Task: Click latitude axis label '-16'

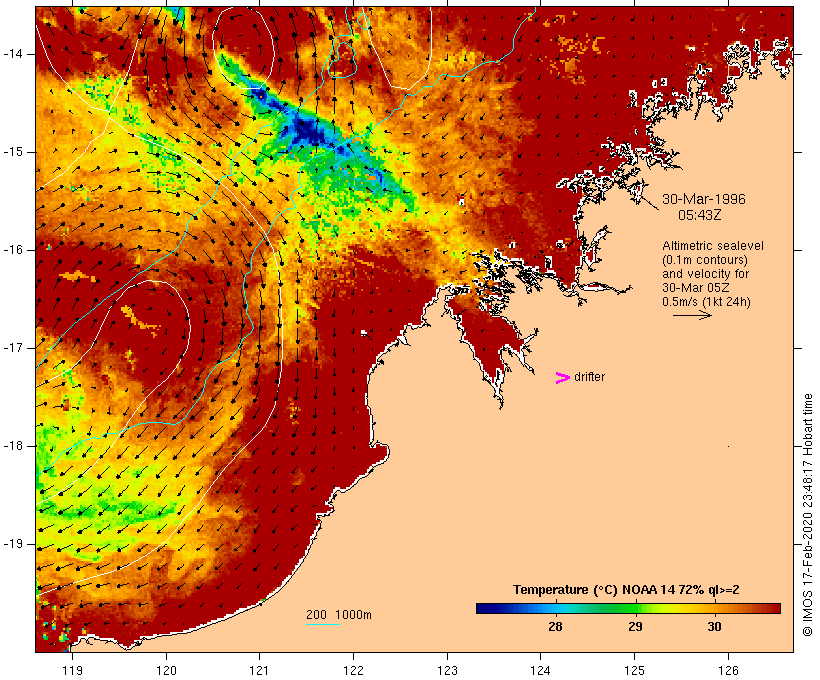Action: [x=12, y=250]
